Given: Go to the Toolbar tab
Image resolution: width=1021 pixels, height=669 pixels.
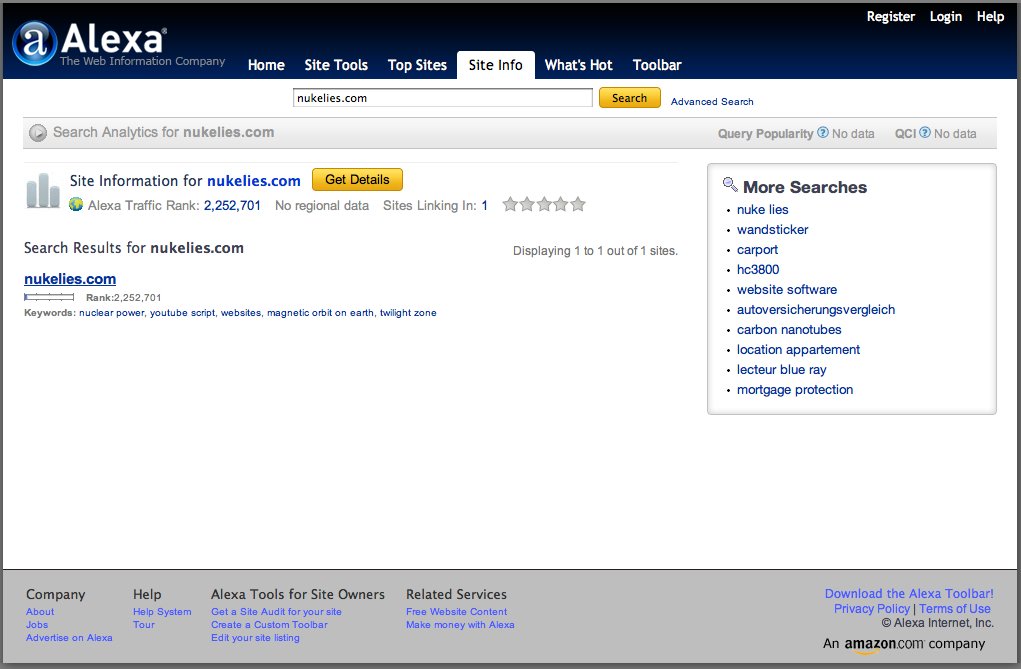Looking at the screenshot, I should (657, 65).
